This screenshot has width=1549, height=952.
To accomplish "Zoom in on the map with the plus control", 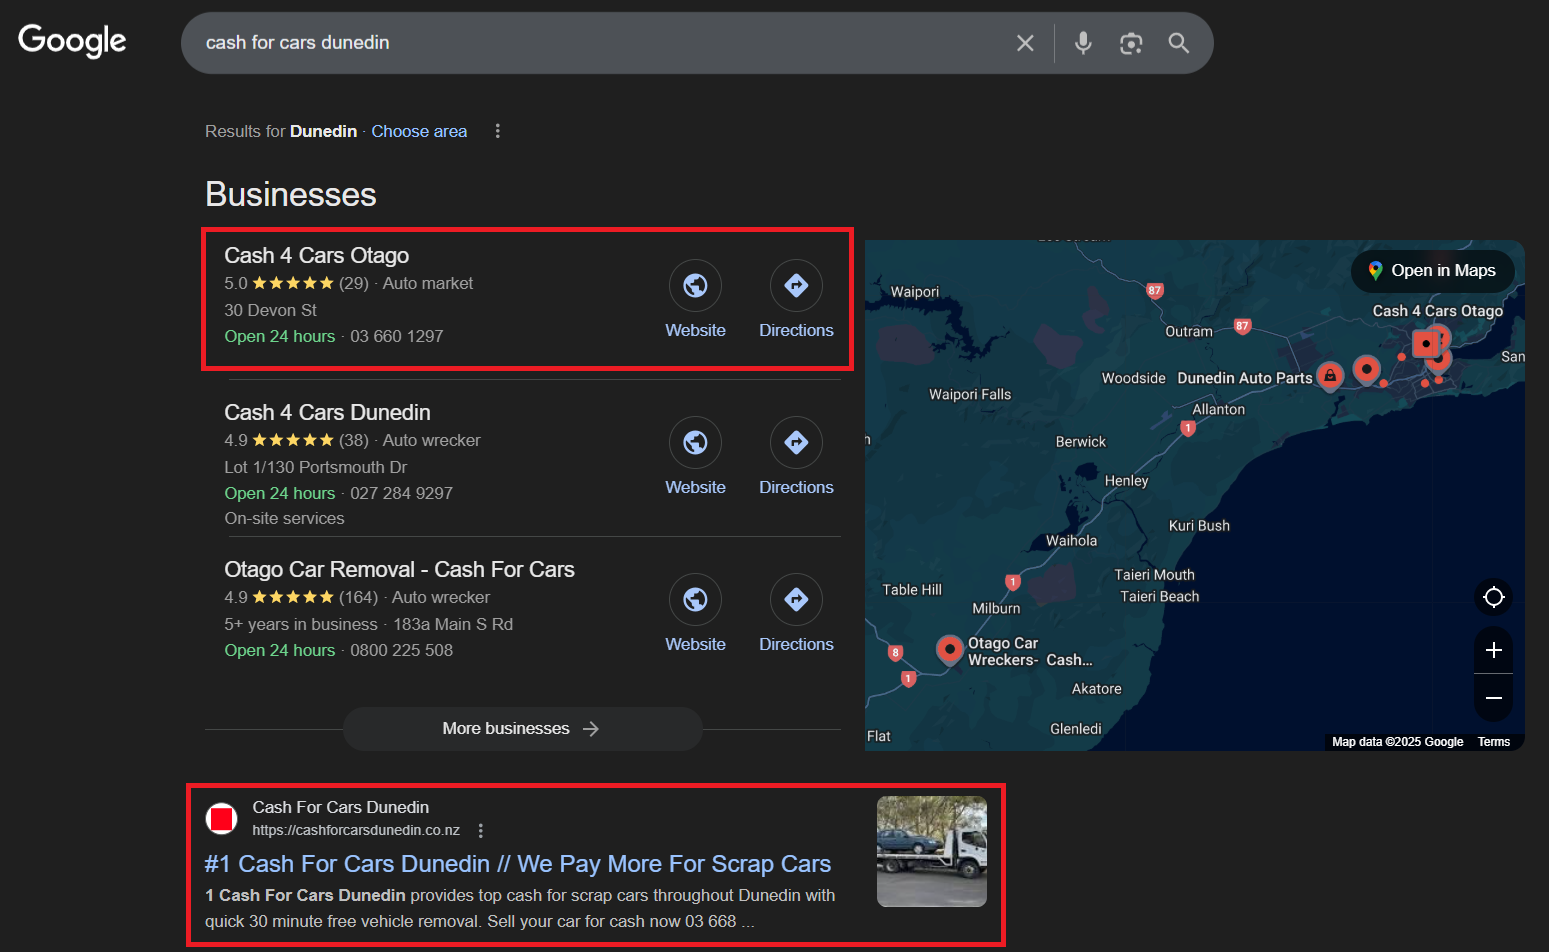I will pos(1493,650).
